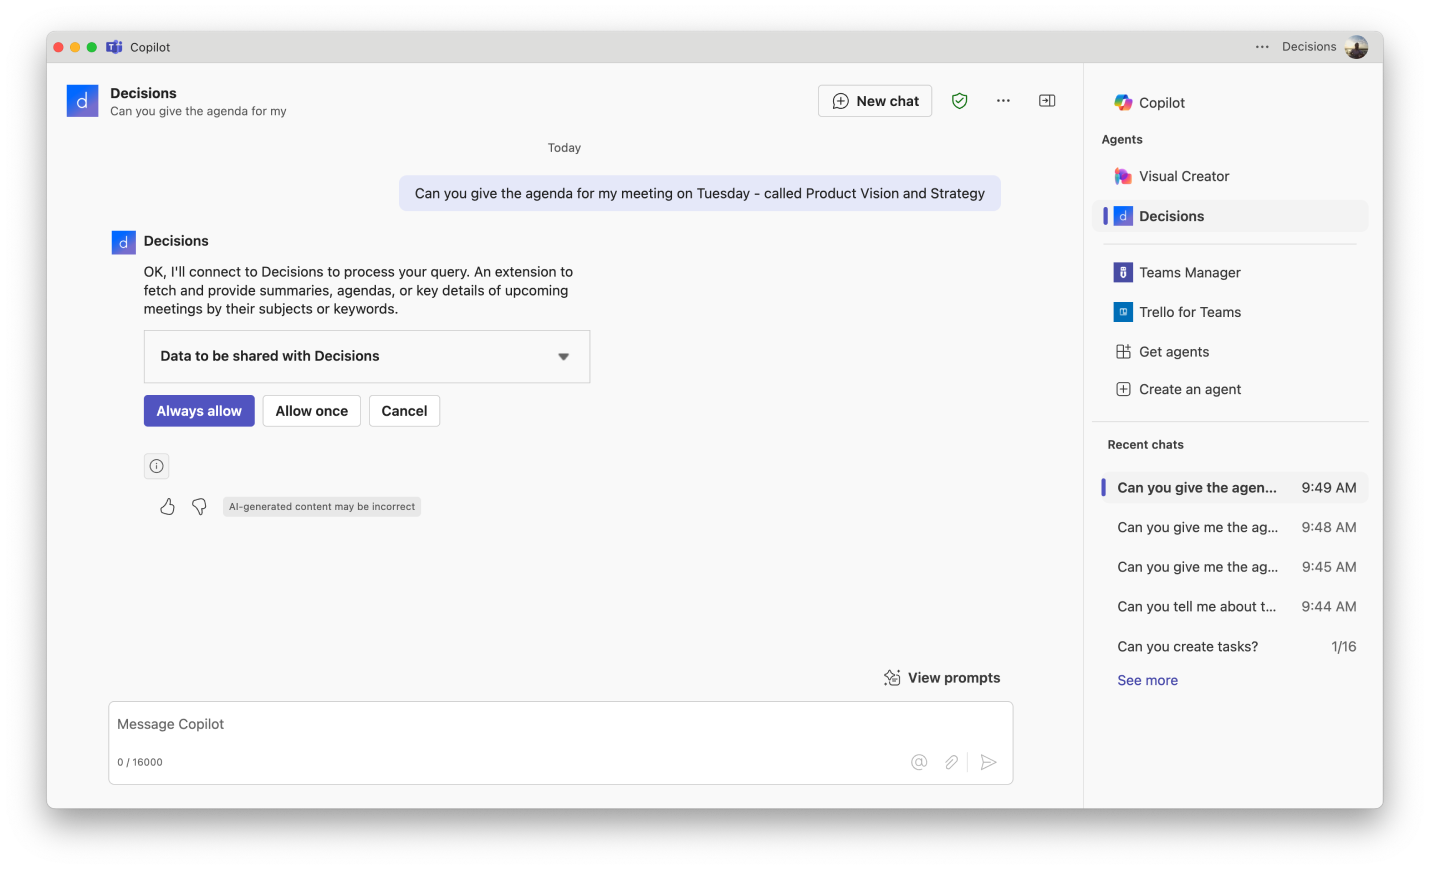This screenshot has height=870, width=1430.
Task: Click See more recent chats link
Action: tap(1147, 681)
